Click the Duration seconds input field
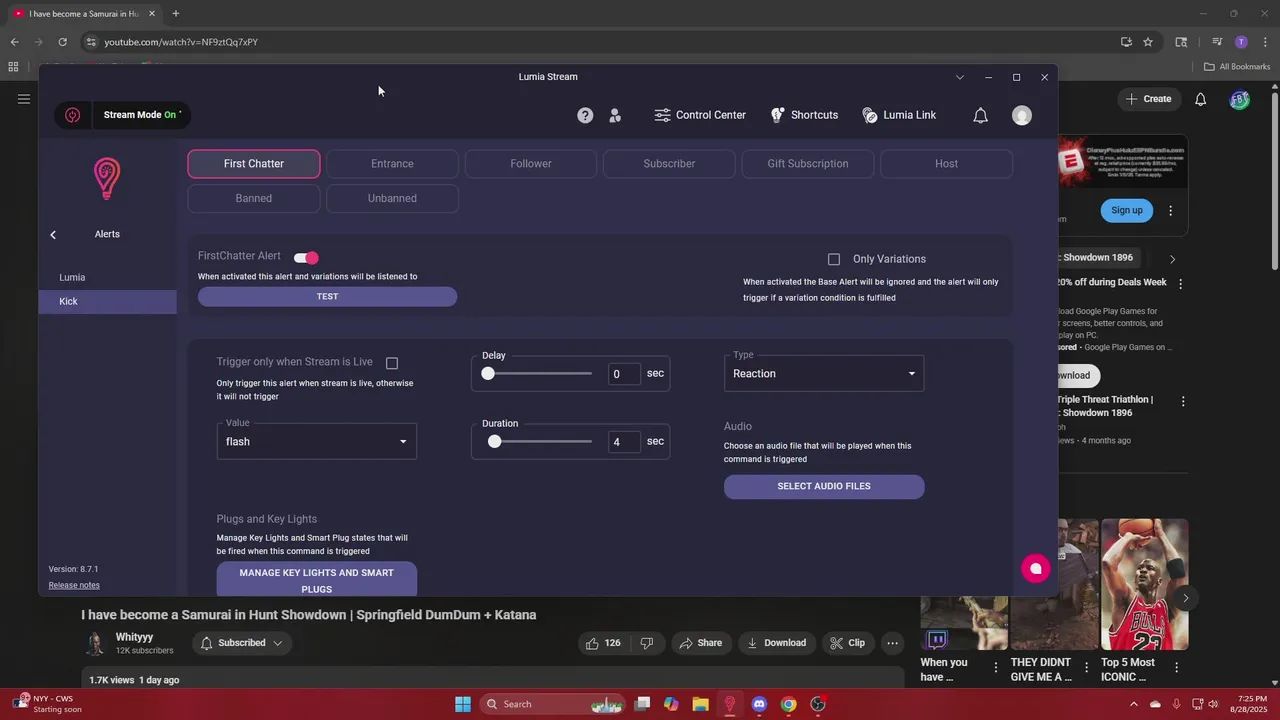The width and height of the screenshot is (1280, 720). 624,442
